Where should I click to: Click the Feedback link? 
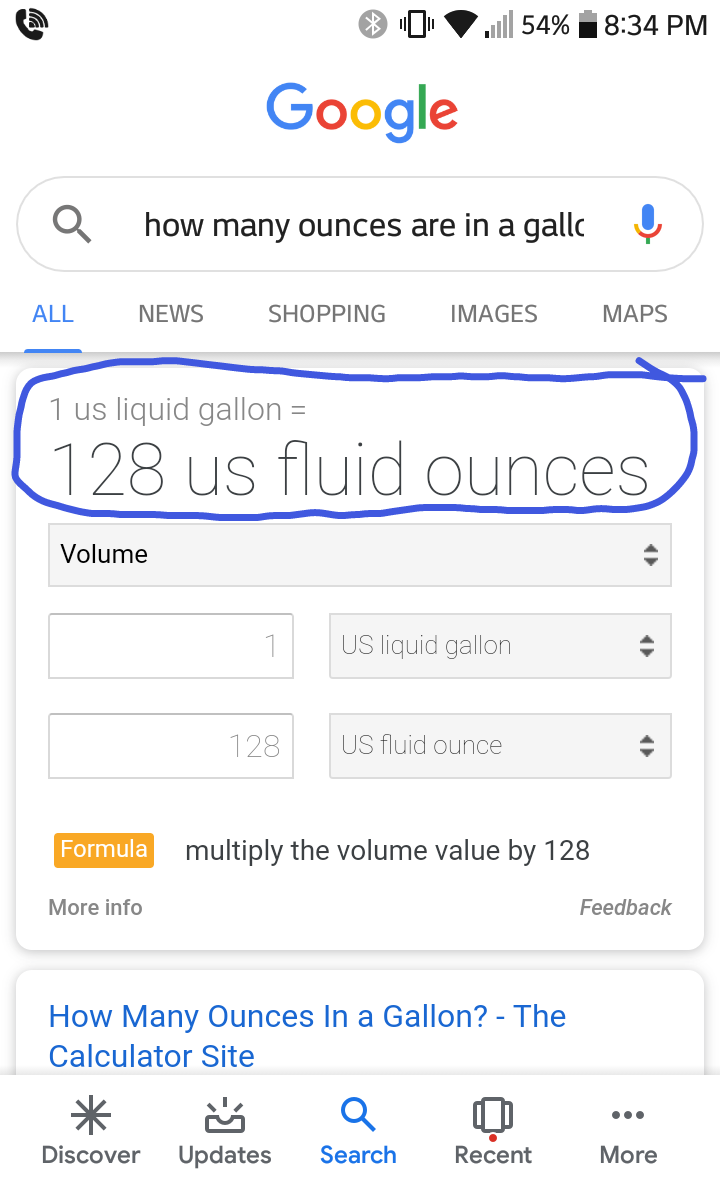point(625,907)
